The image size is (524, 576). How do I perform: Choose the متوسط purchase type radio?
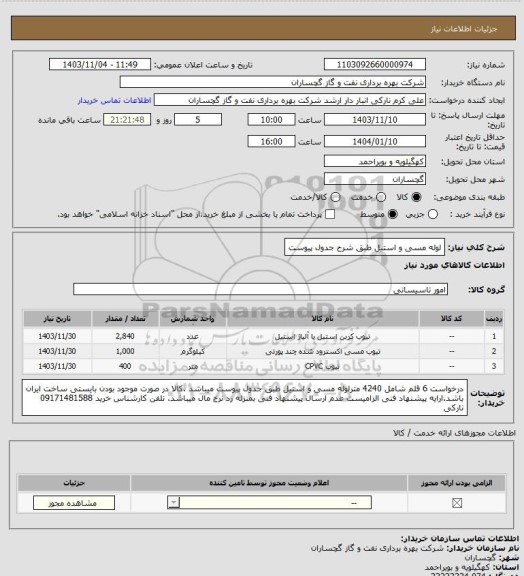click(392, 214)
